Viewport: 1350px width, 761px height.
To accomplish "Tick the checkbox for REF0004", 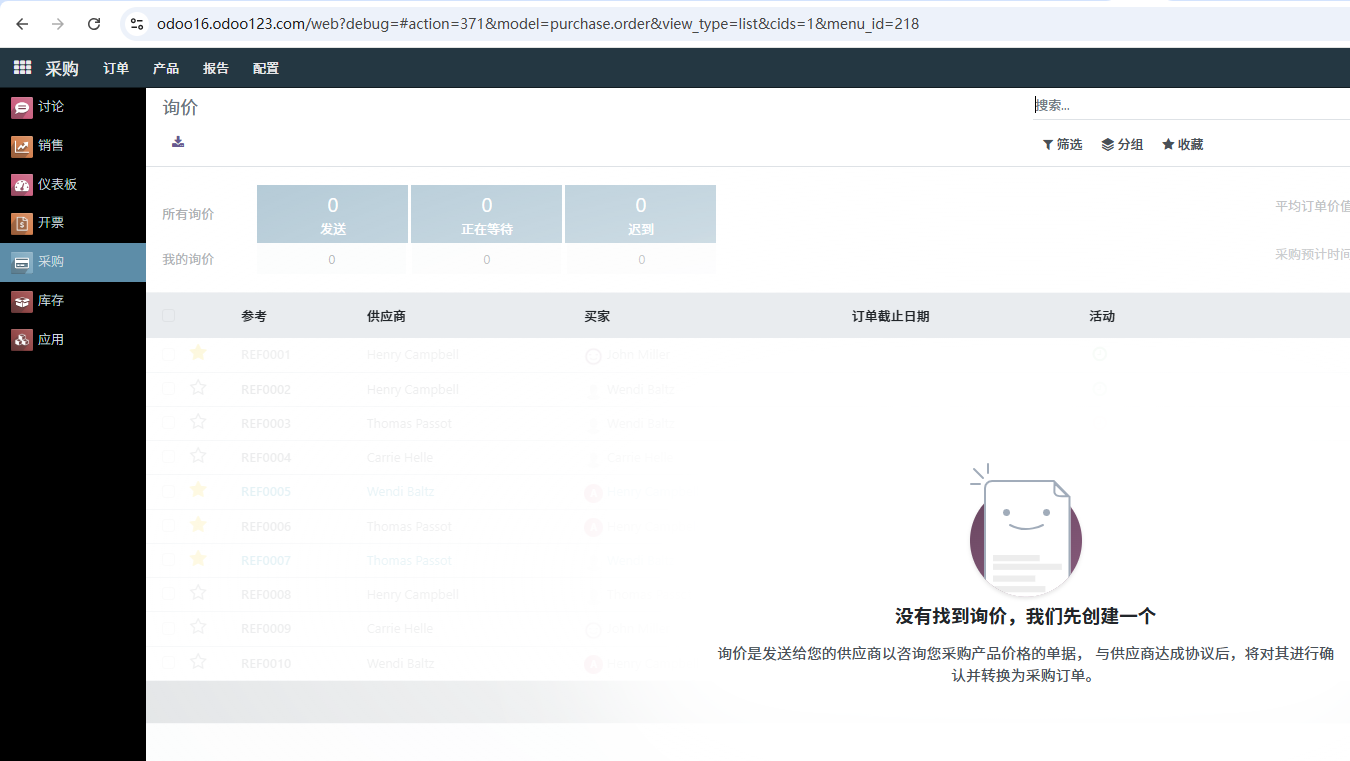I will click(168, 457).
